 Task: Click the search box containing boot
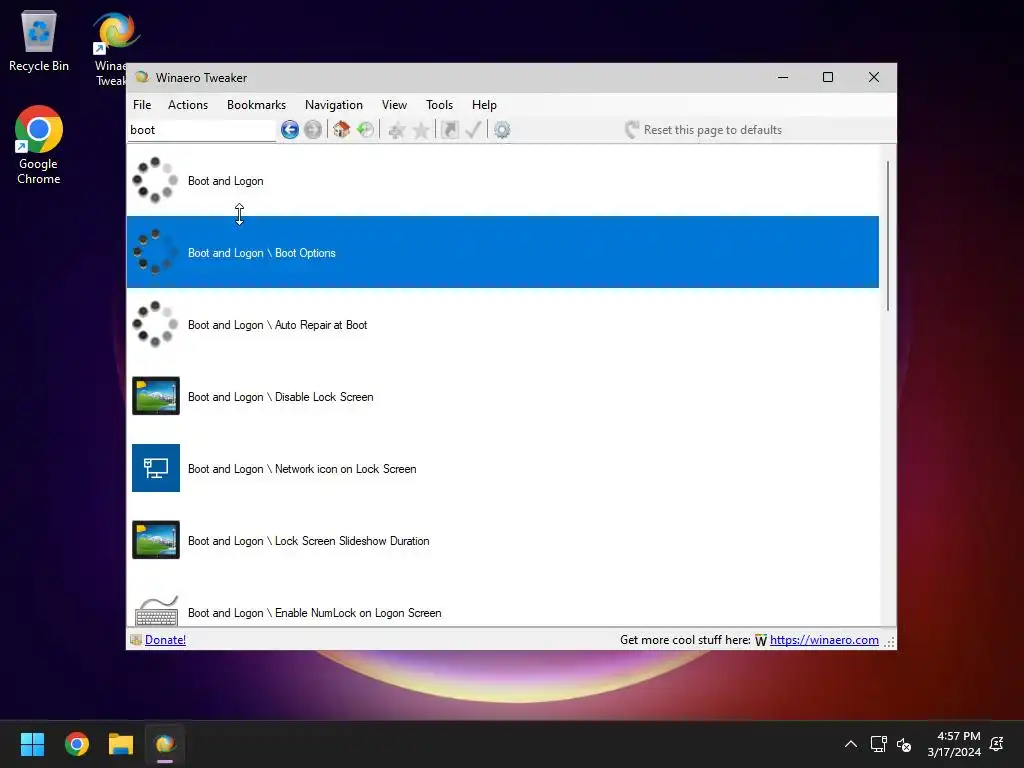click(201, 130)
